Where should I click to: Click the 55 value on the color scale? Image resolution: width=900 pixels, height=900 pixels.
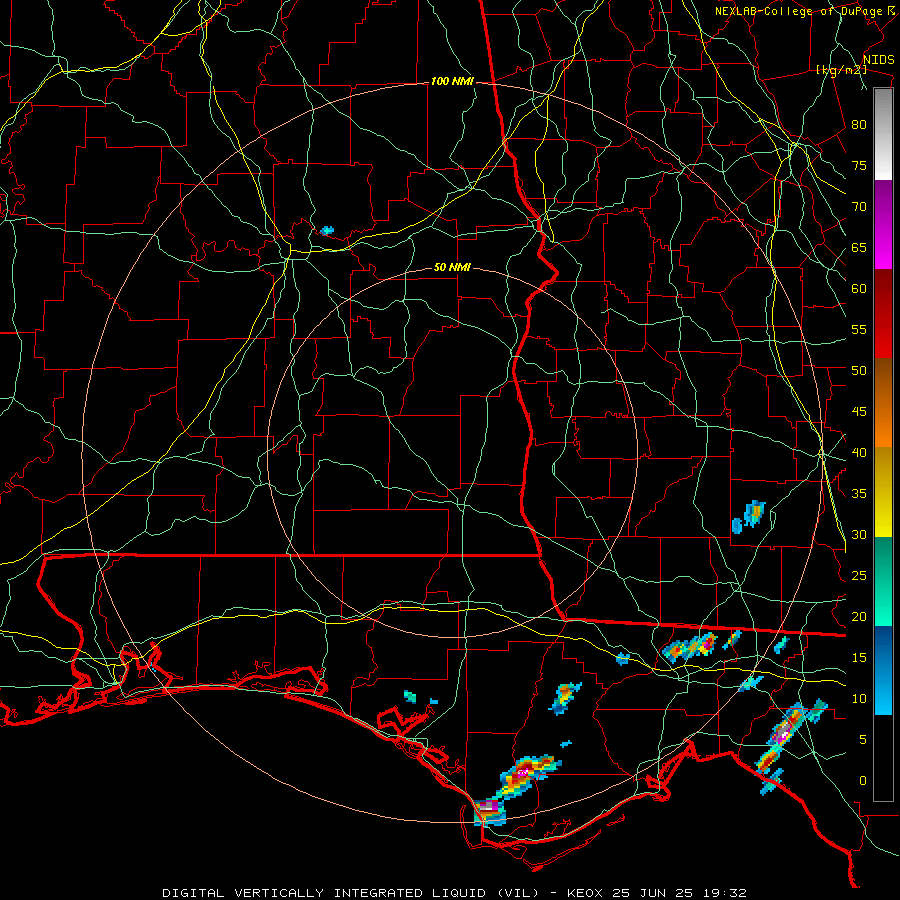coord(859,329)
